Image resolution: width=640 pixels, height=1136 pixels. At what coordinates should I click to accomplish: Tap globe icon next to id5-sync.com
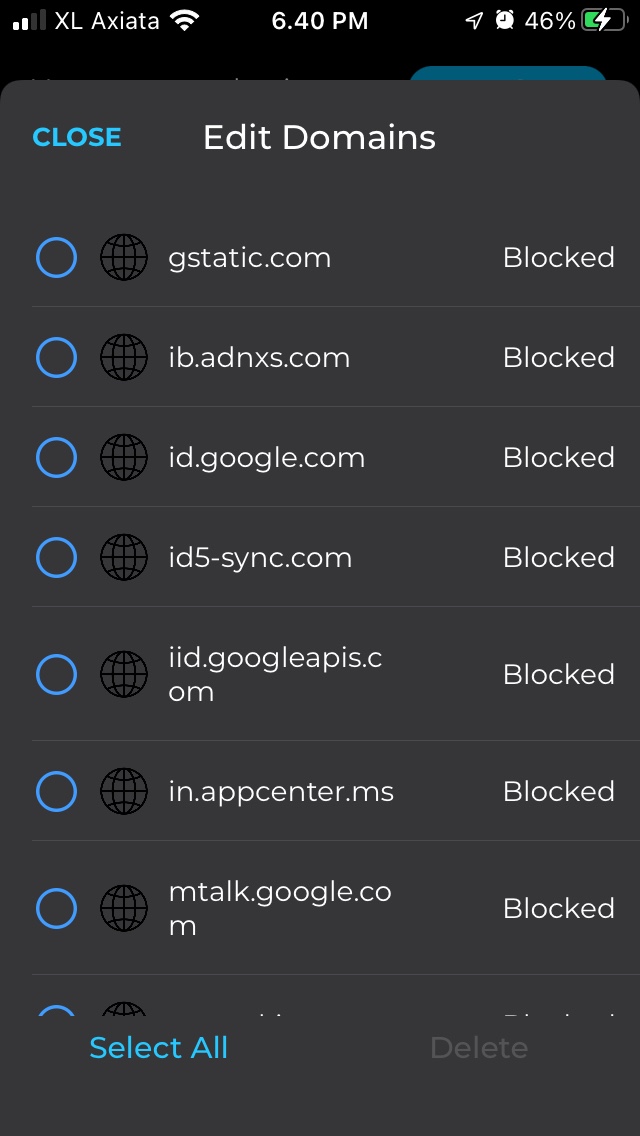(x=124, y=558)
